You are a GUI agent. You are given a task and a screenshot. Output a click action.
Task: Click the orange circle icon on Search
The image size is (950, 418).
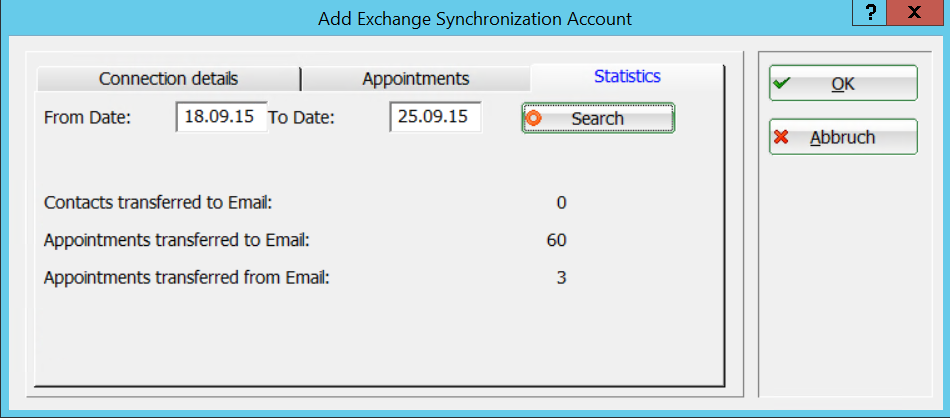coord(534,118)
